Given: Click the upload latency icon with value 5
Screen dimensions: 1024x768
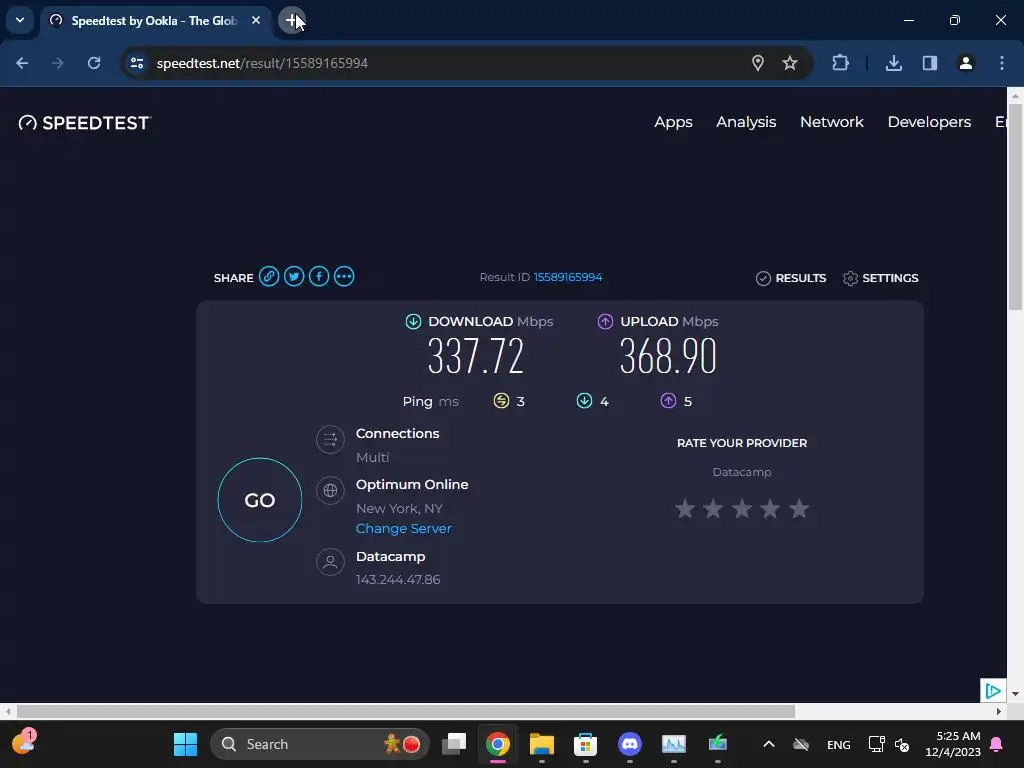Looking at the screenshot, I should pos(668,400).
